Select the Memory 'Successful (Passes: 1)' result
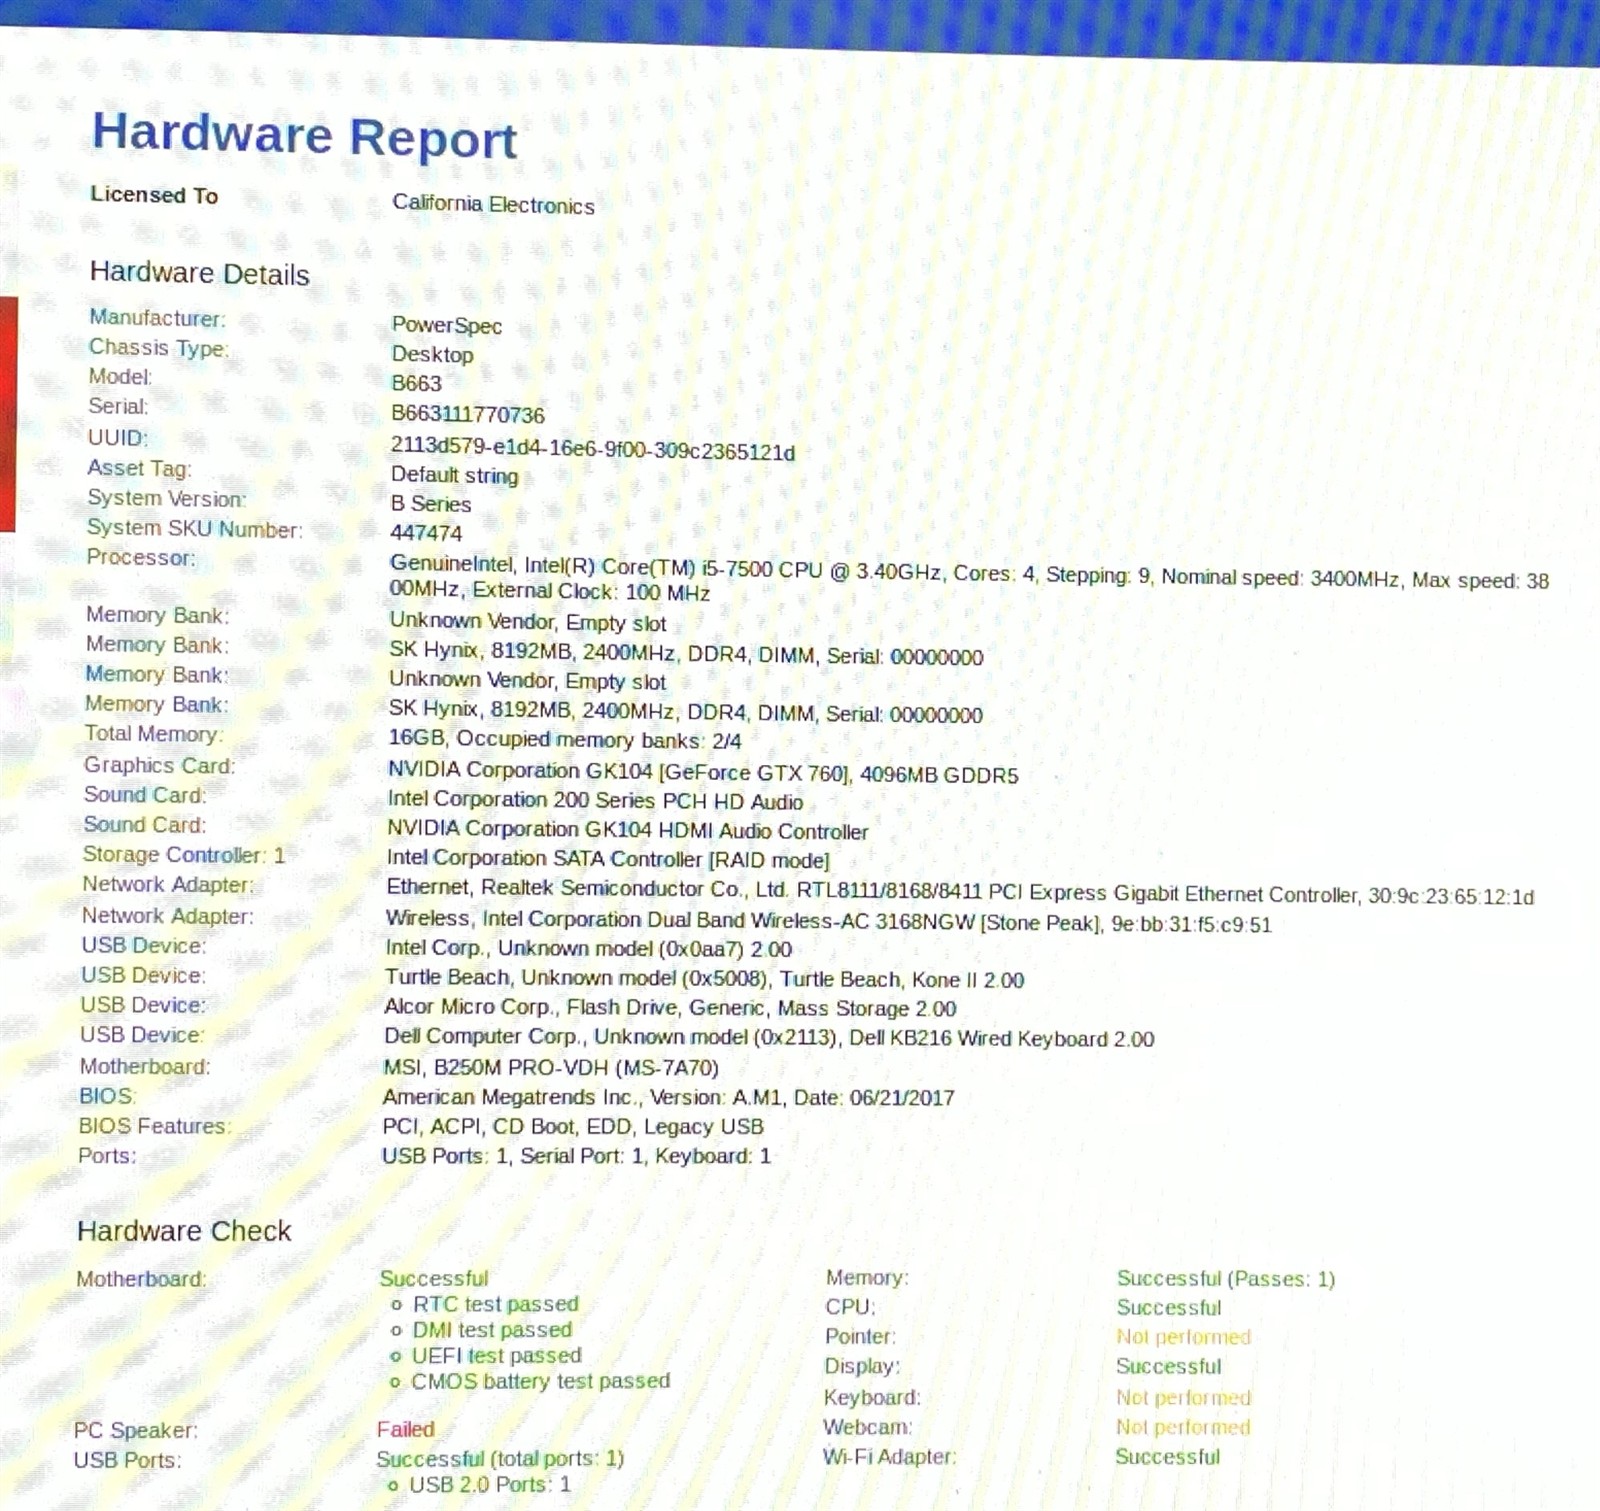Viewport: 1600px width, 1511px height. pos(1225,1278)
